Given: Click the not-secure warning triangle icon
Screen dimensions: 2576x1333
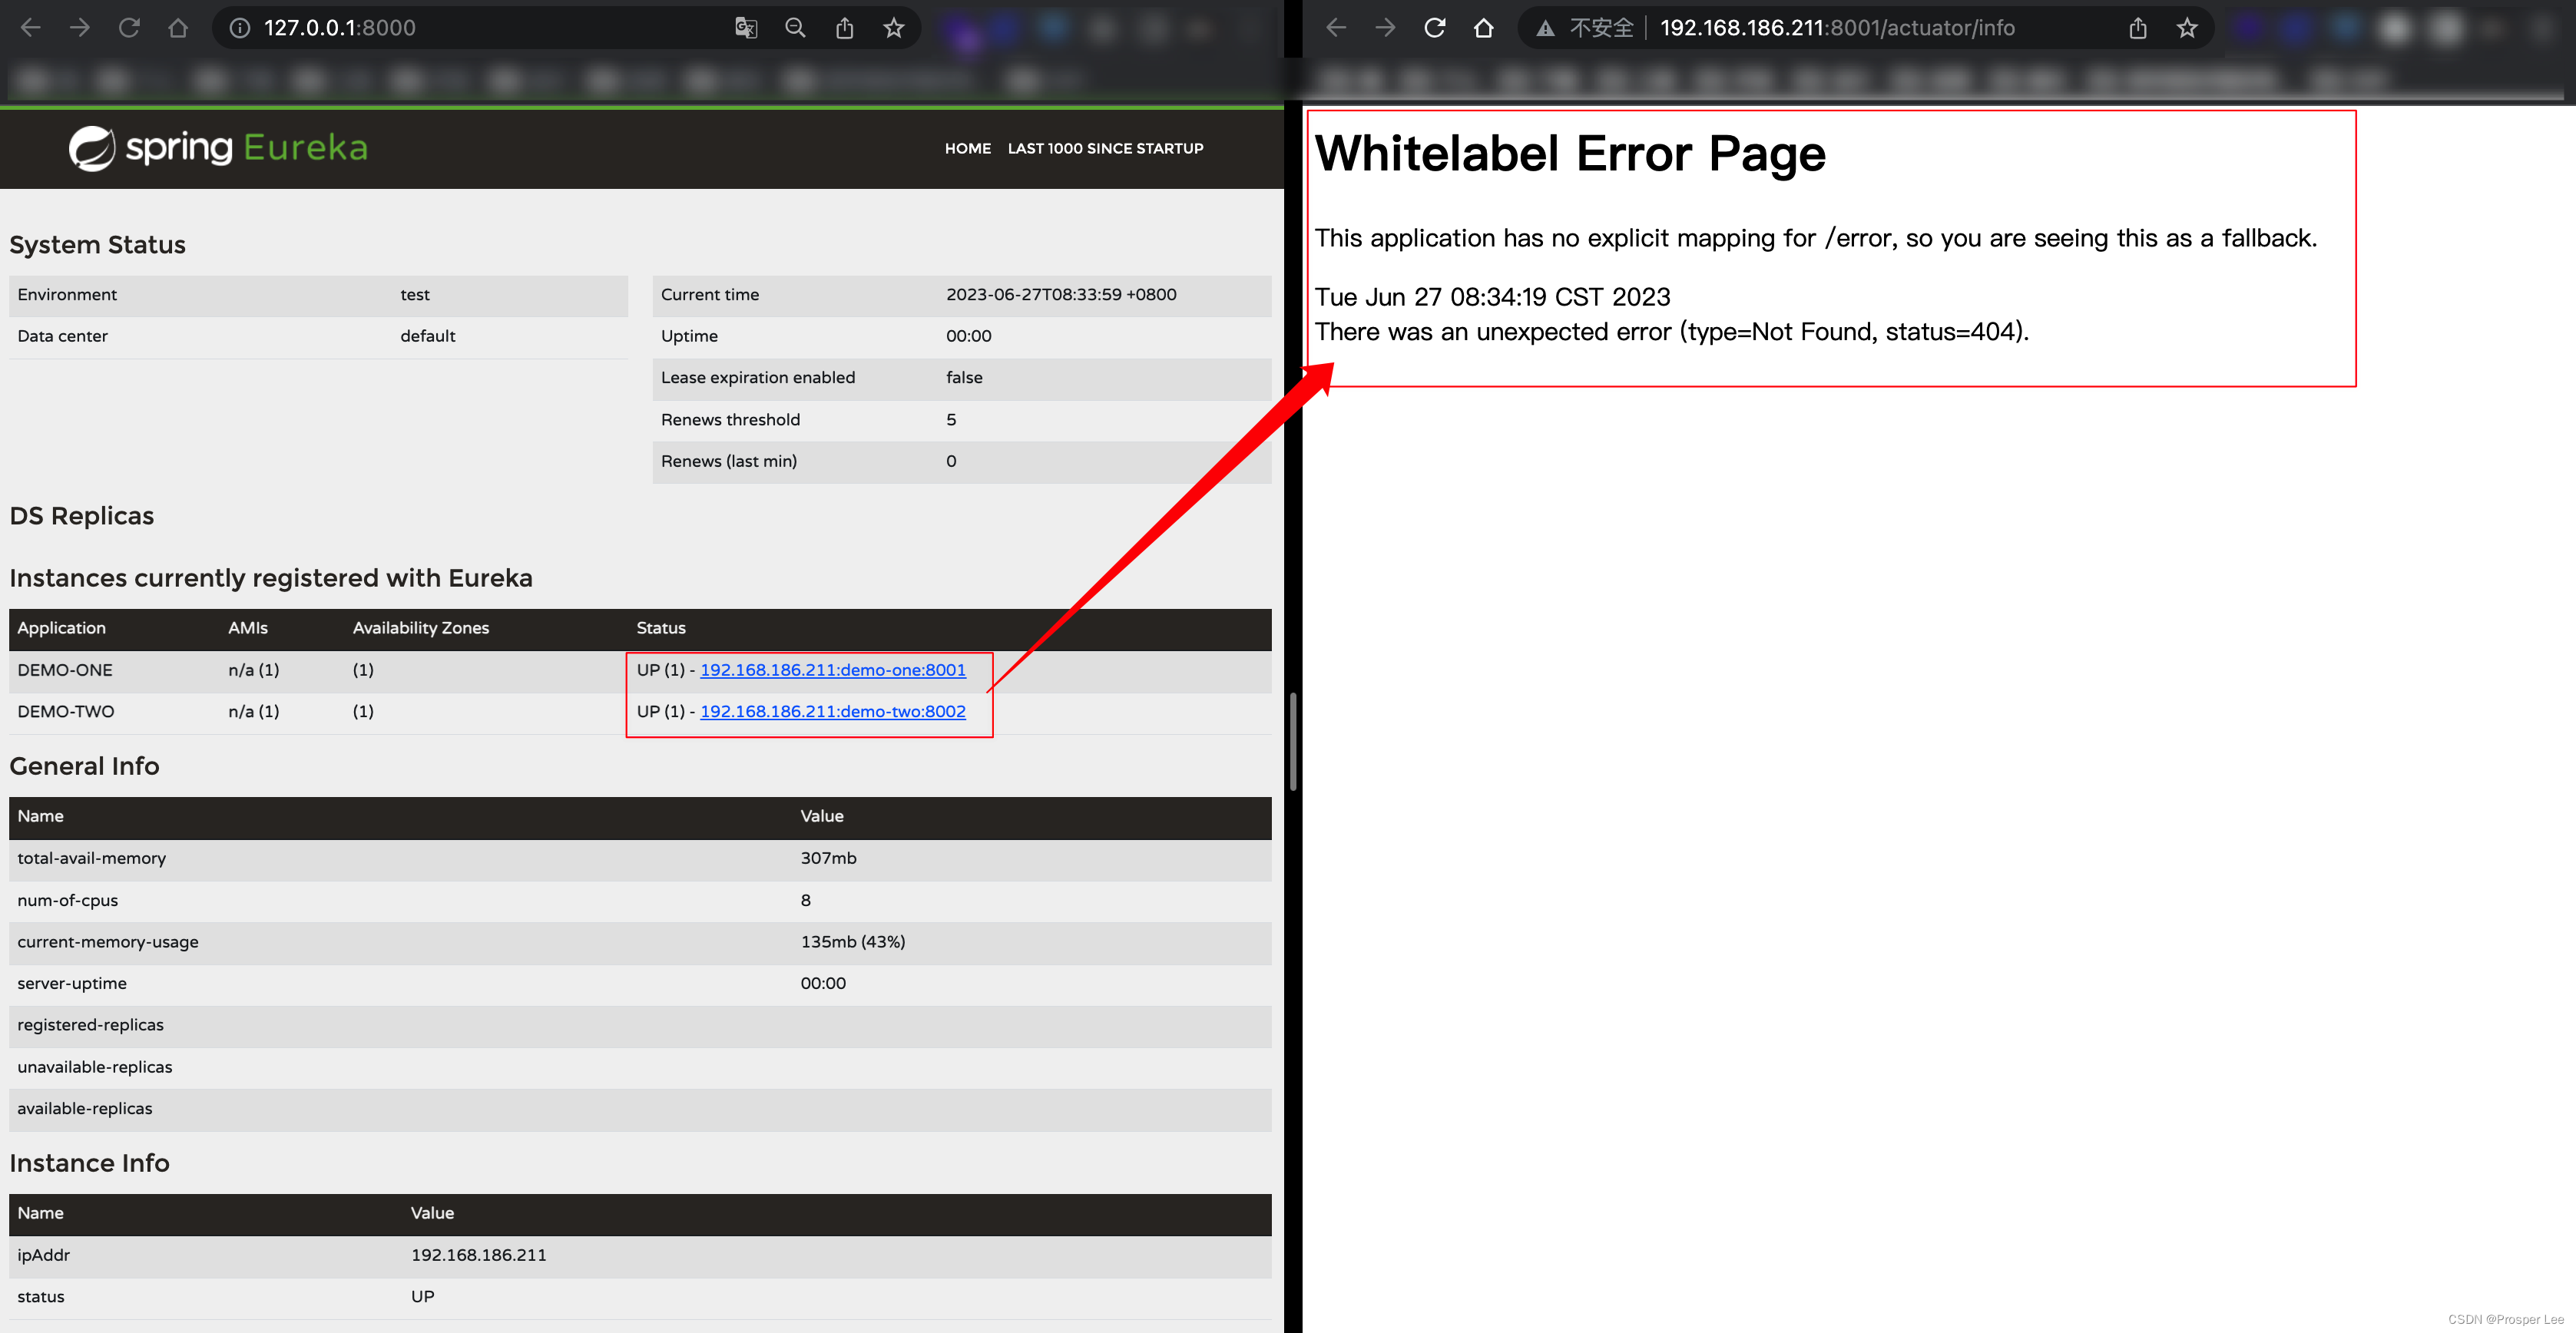Looking at the screenshot, I should [1546, 28].
